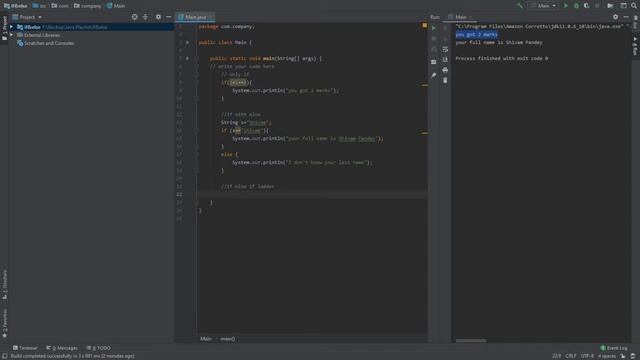Toggle the Structure tool window side tab
The image size is (640, 360).
[4, 284]
